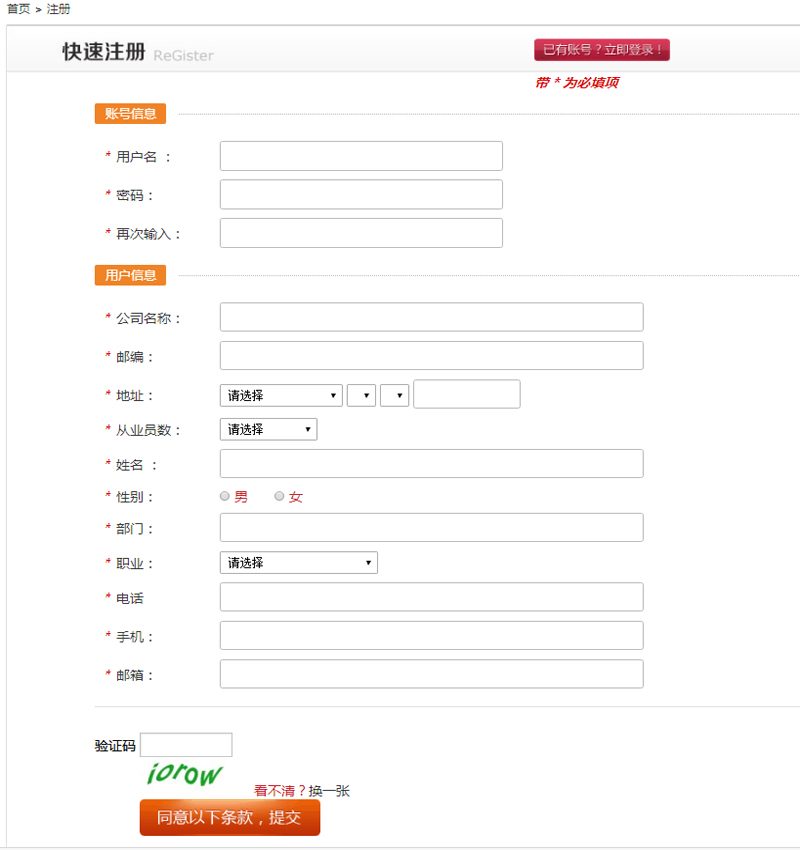800x850 pixels.
Task: Click into the 姓名 field
Action: 431,463
